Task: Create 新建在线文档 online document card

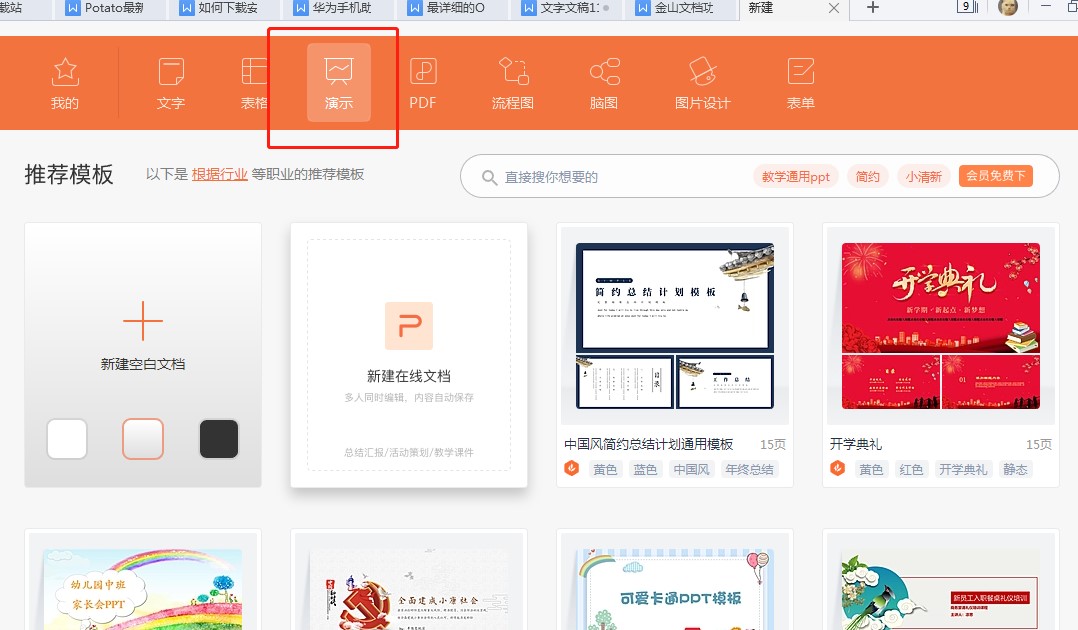Action: (409, 355)
